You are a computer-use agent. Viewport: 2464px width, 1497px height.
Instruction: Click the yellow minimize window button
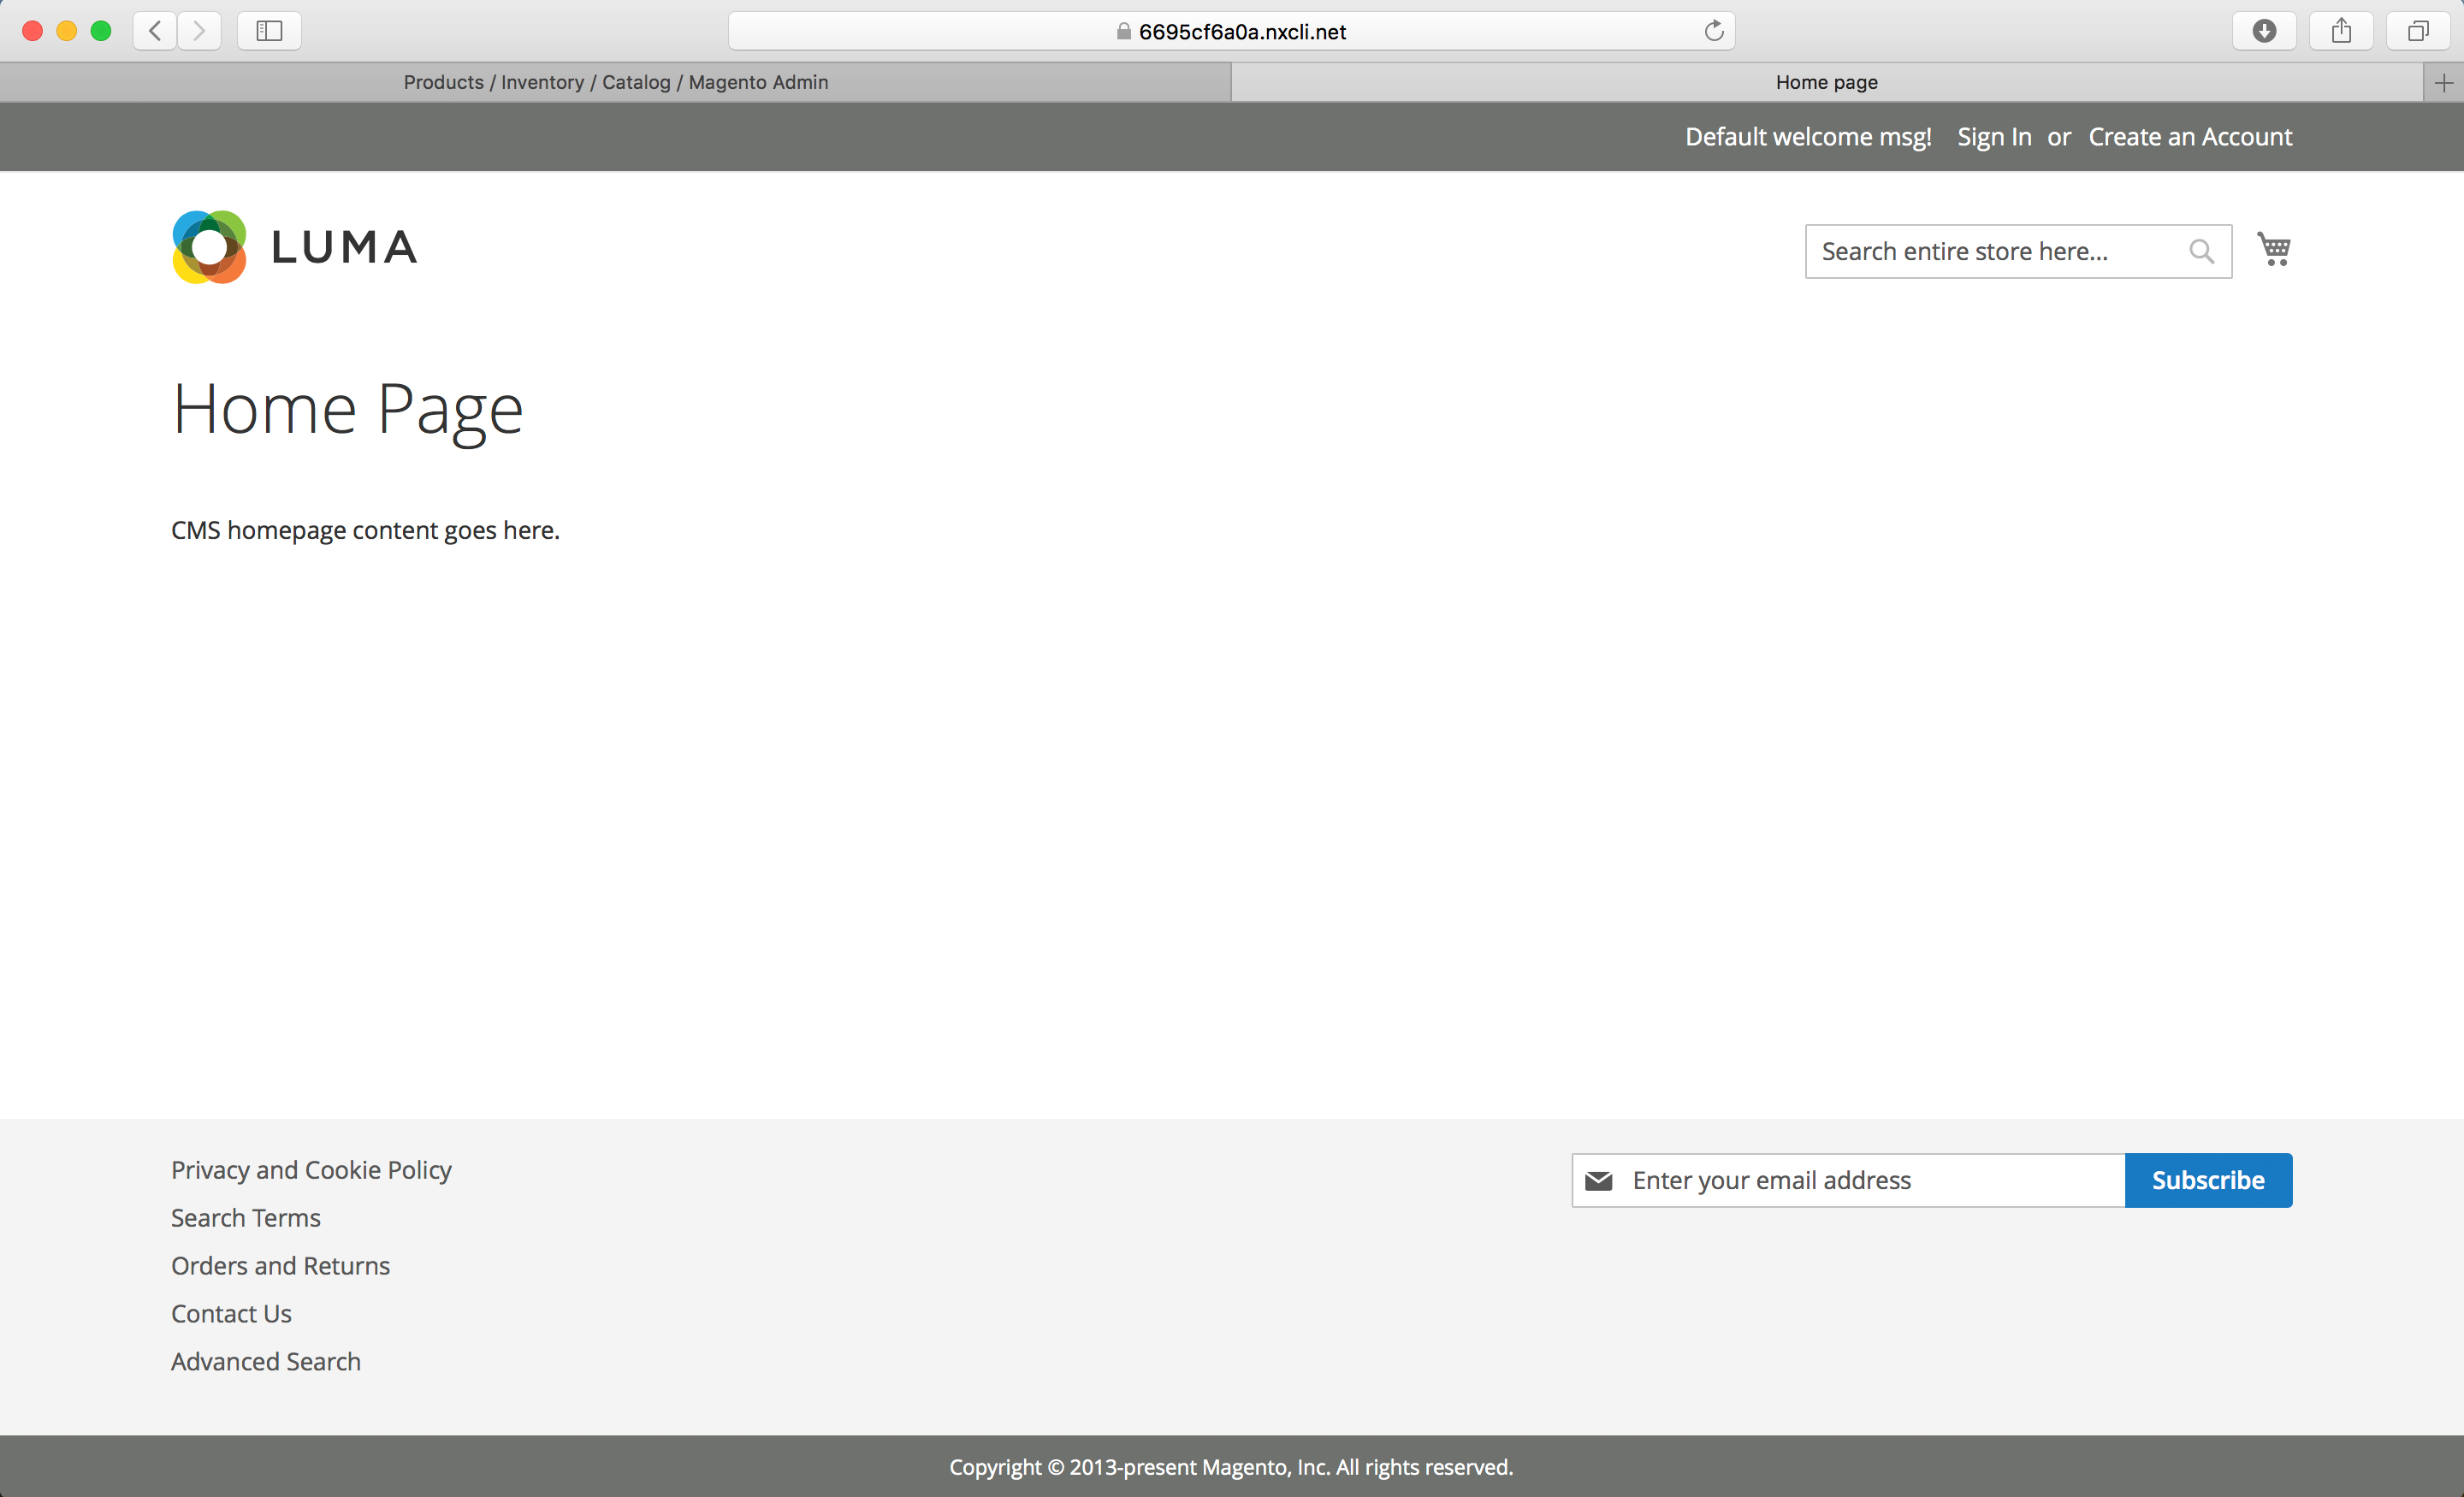[x=67, y=31]
